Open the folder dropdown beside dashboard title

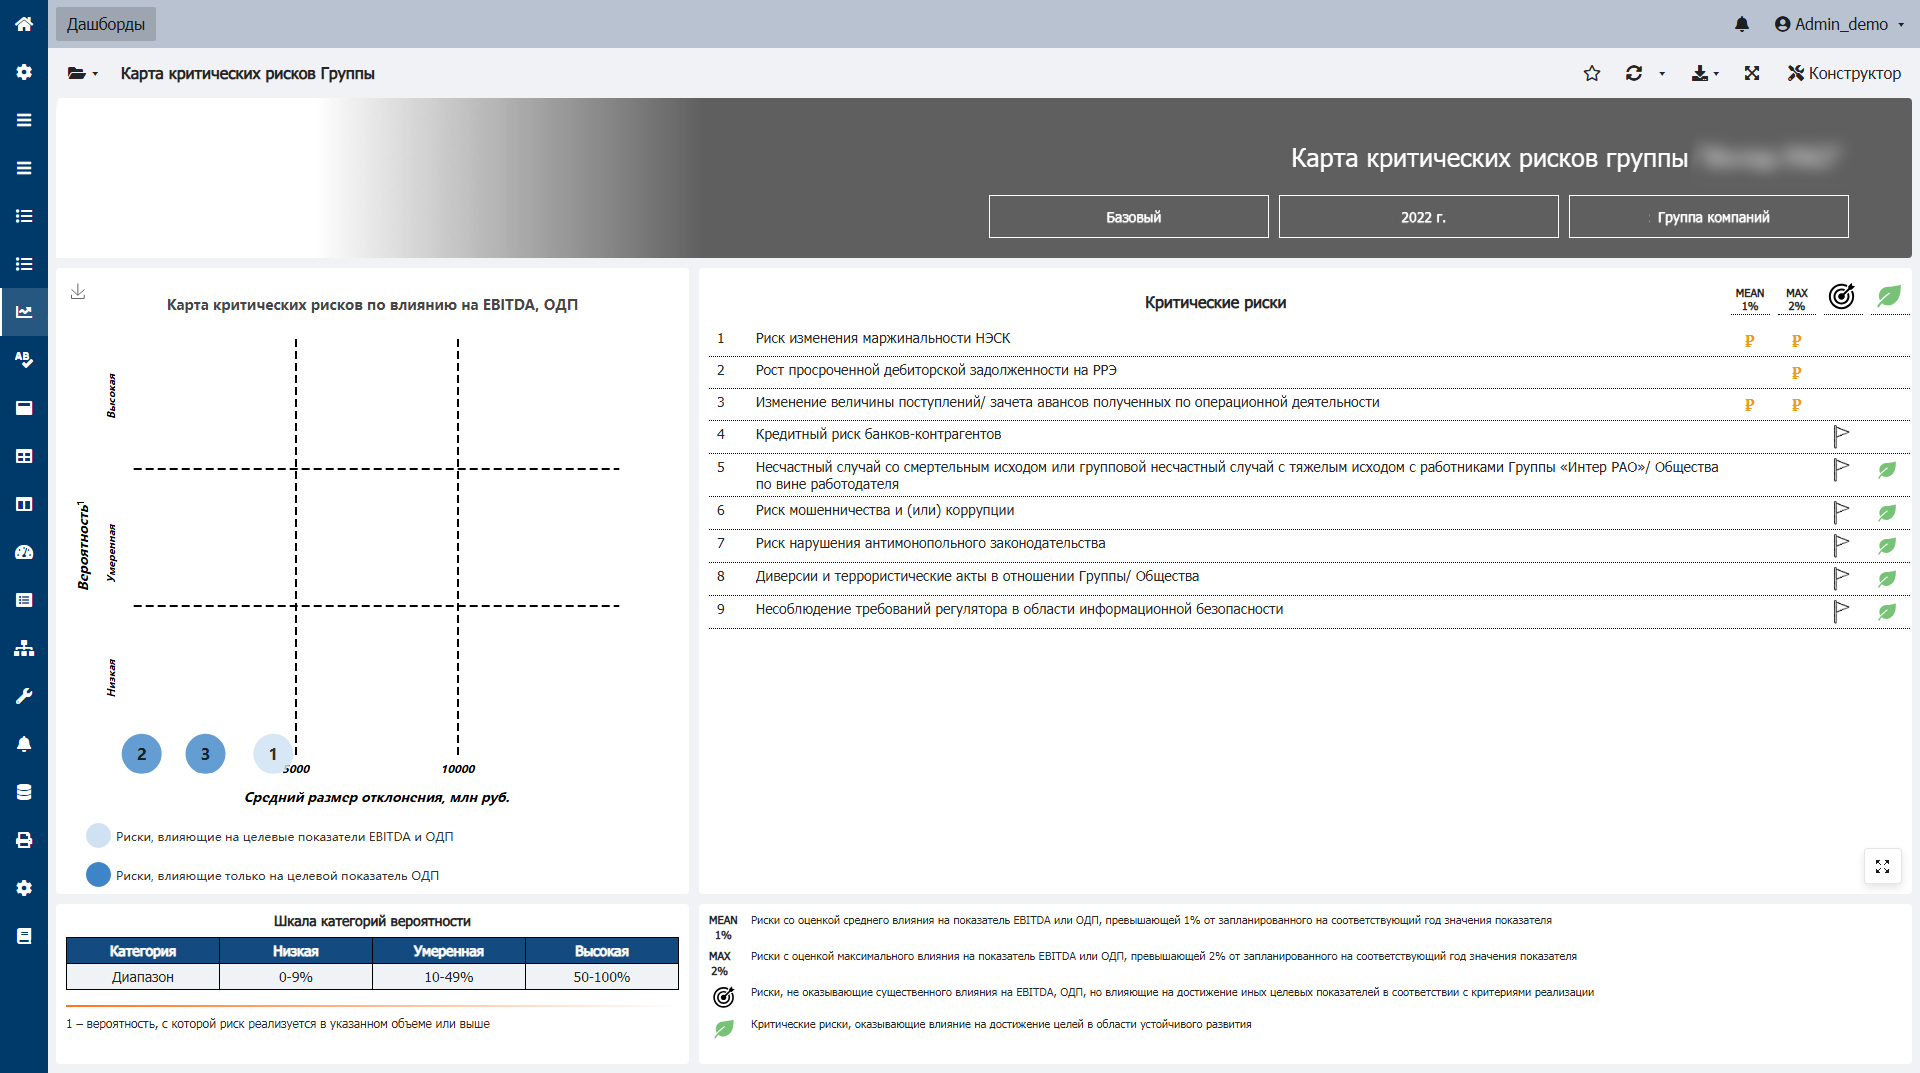82,73
